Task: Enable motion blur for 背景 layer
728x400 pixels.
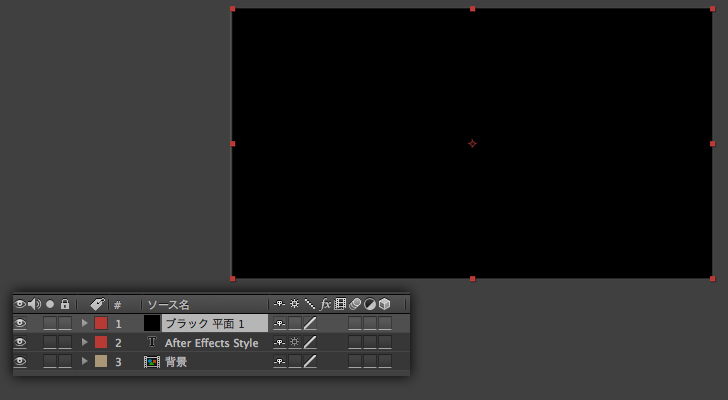Action: coord(355,361)
